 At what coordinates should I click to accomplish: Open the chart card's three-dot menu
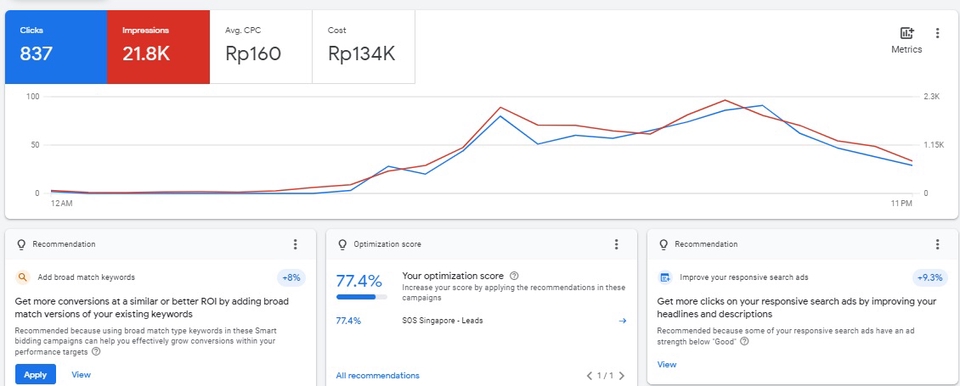click(937, 33)
